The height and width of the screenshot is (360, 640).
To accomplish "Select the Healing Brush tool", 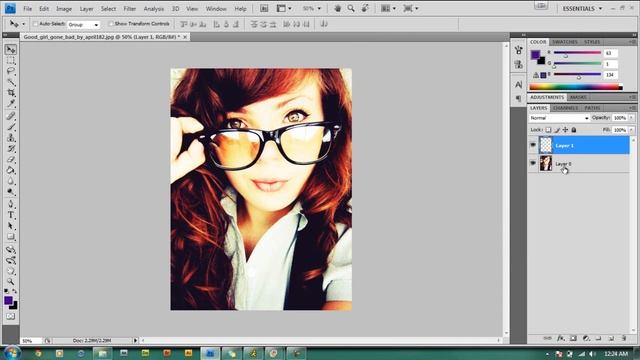I will [x=11, y=116].
